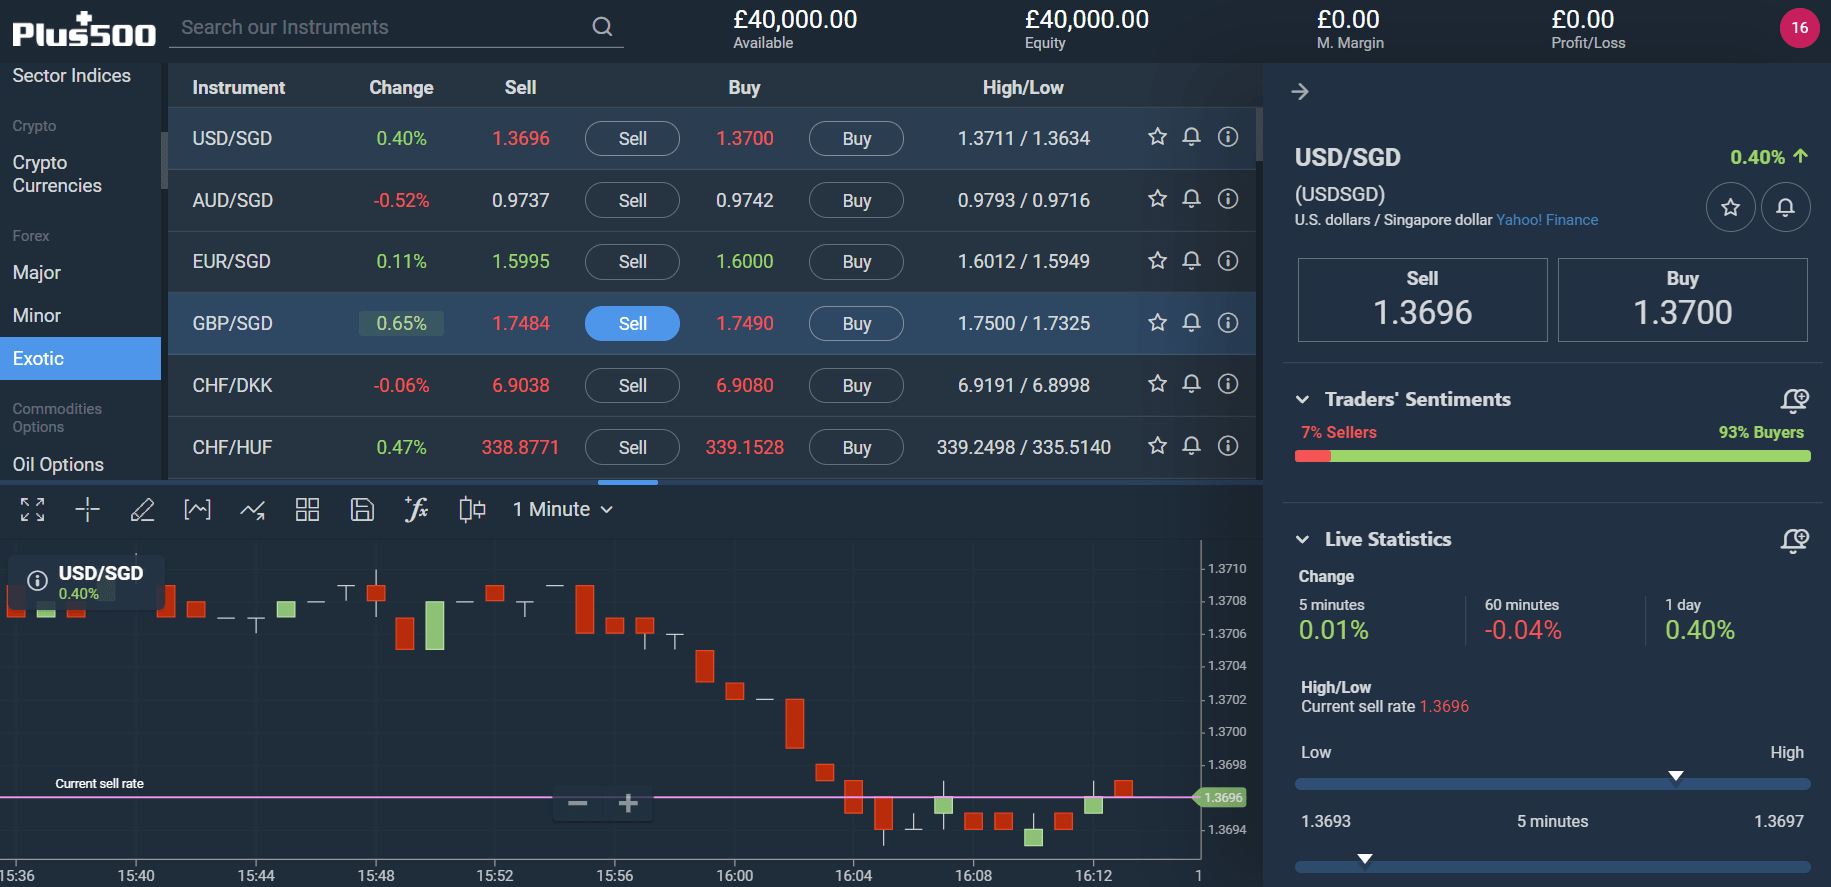Collapse the Live Statistics section
Screen dimensions: 1831x887
tap(1302, 540)
